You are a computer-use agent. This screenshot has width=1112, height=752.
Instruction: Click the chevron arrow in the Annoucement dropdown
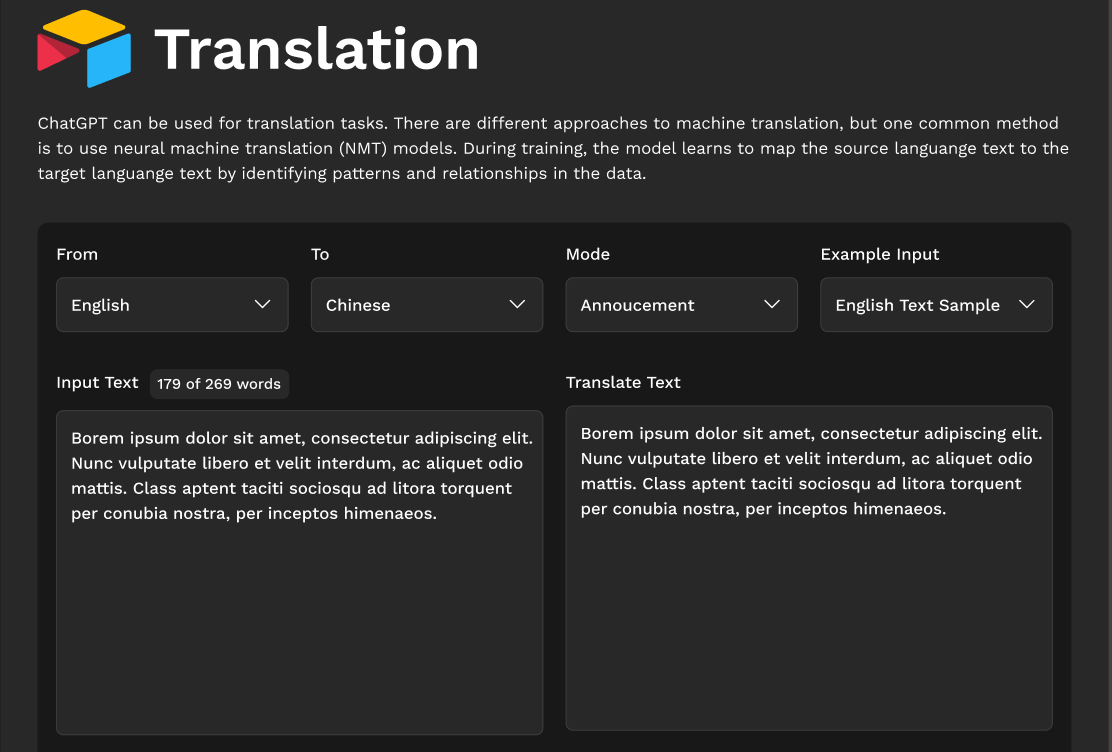(x=772, y=304)
